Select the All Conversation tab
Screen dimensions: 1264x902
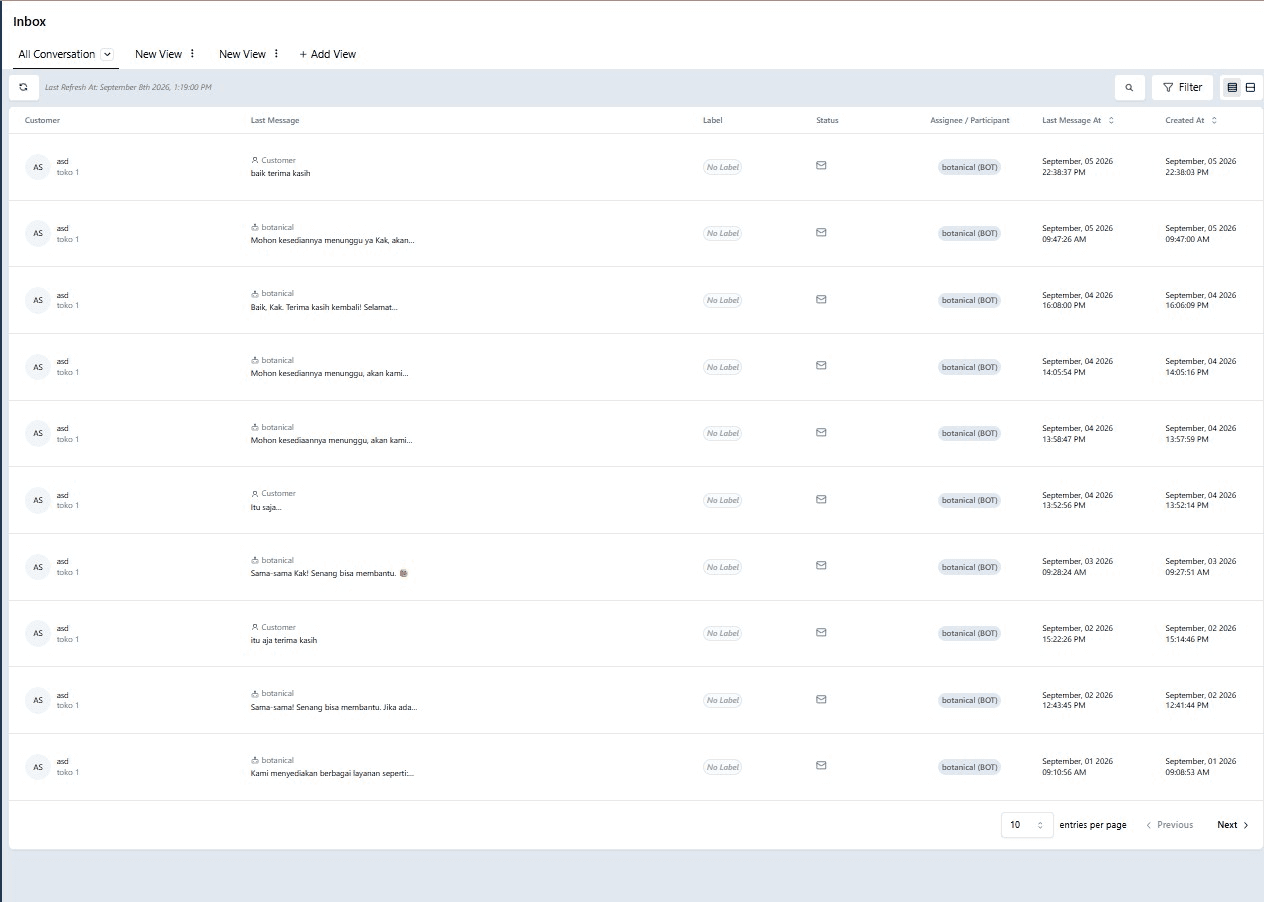tap(57, 54)
